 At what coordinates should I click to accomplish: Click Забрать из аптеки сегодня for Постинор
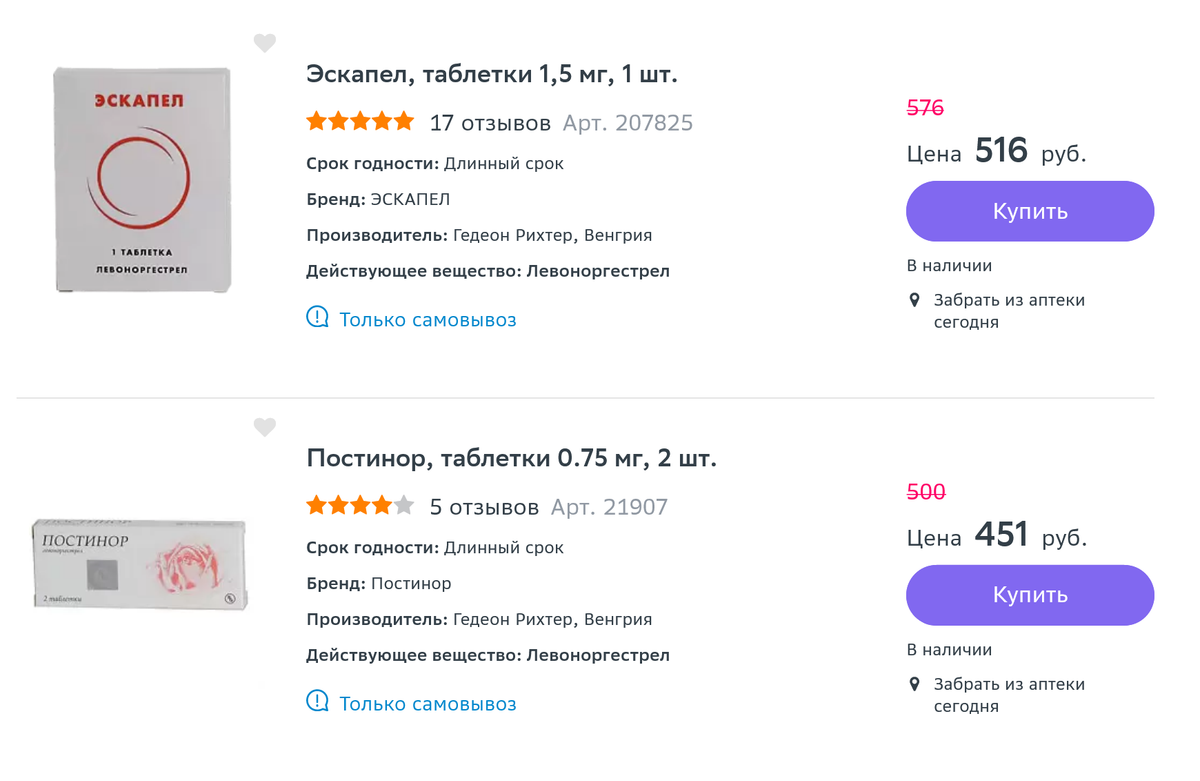pos(1008,695)
